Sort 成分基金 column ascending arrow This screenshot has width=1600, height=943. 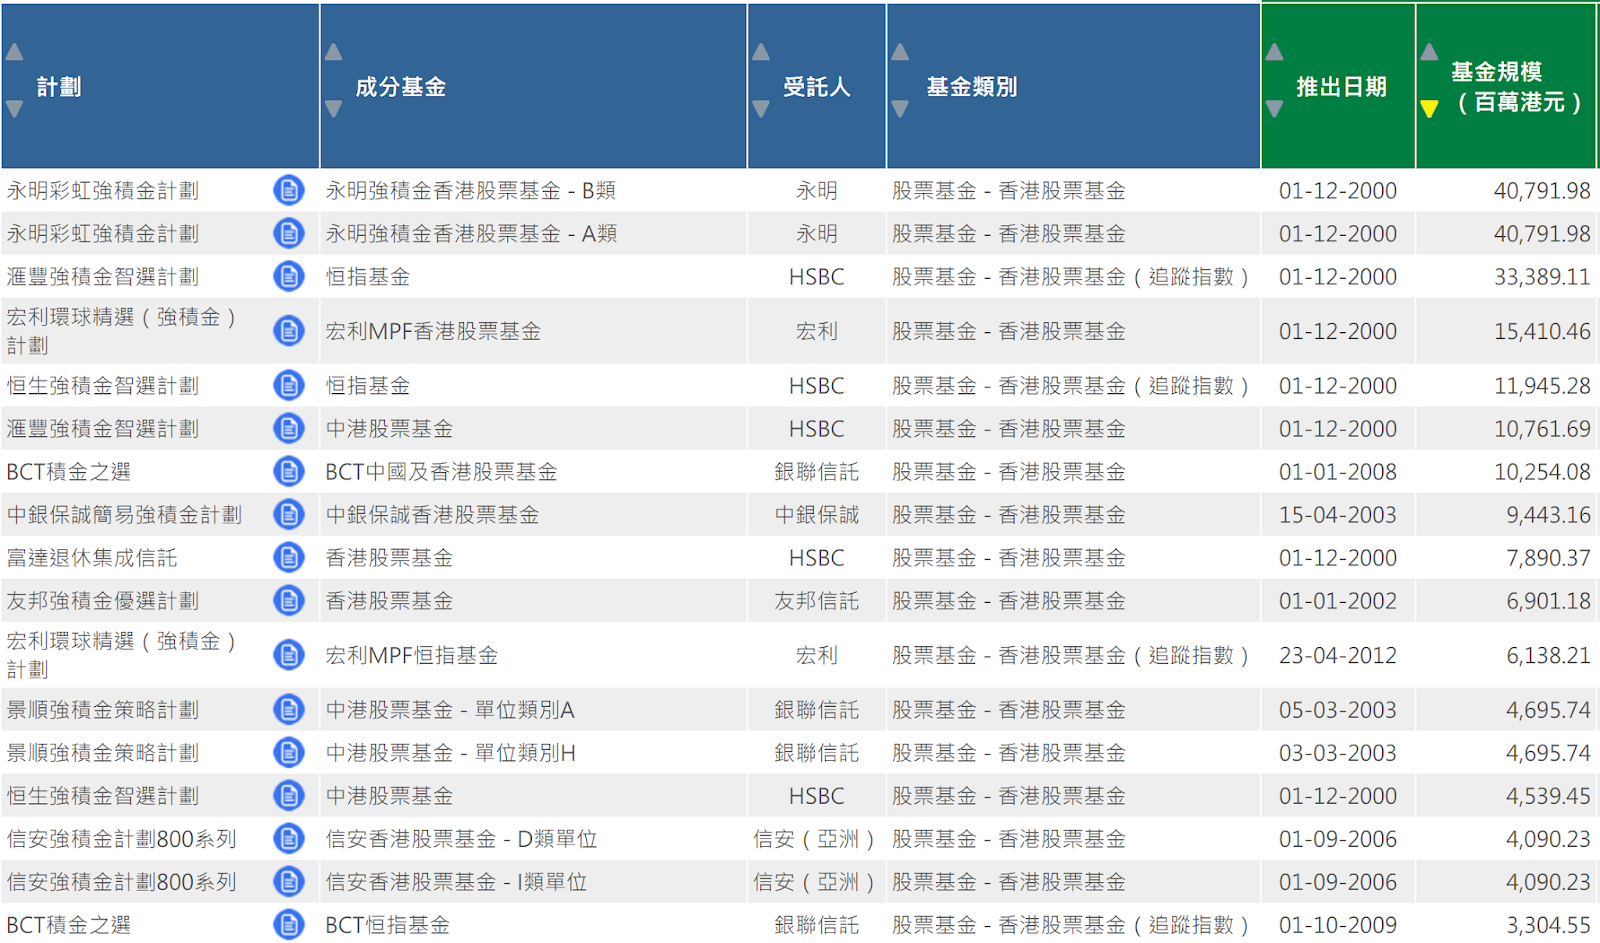(x=334, y=52)
